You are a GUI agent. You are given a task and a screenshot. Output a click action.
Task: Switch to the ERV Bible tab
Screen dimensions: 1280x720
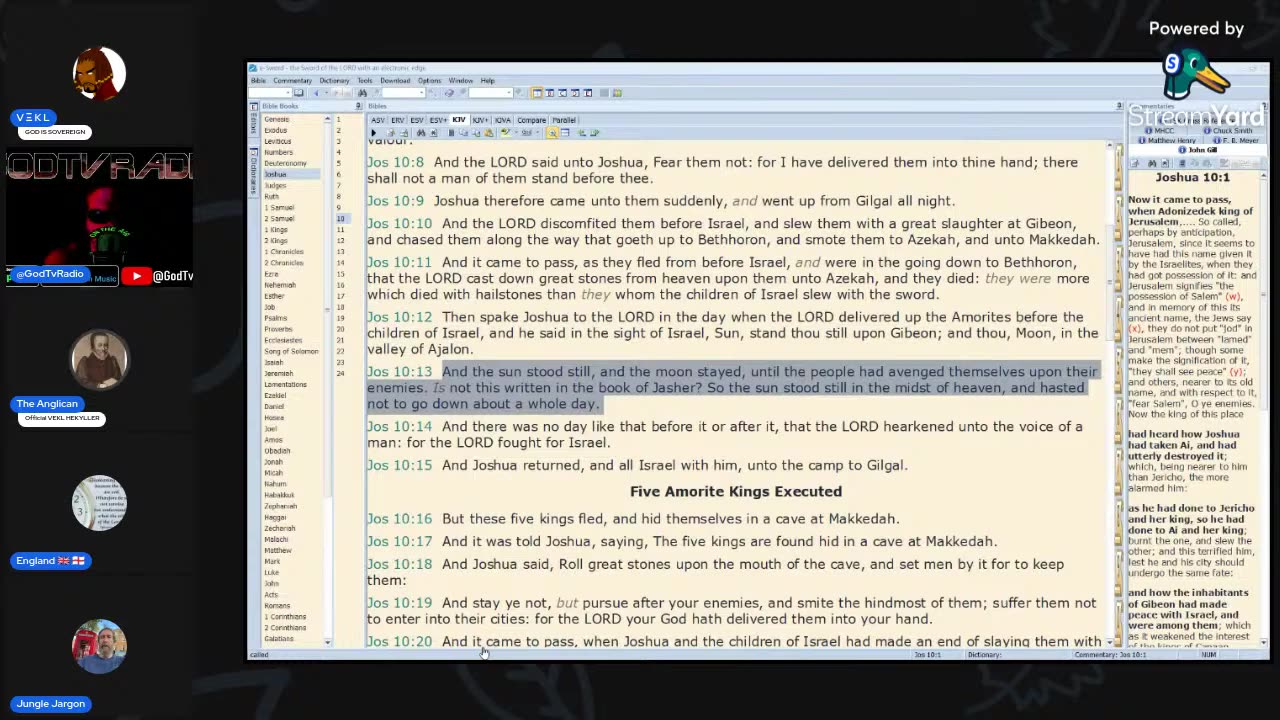[x=398, y=120]
